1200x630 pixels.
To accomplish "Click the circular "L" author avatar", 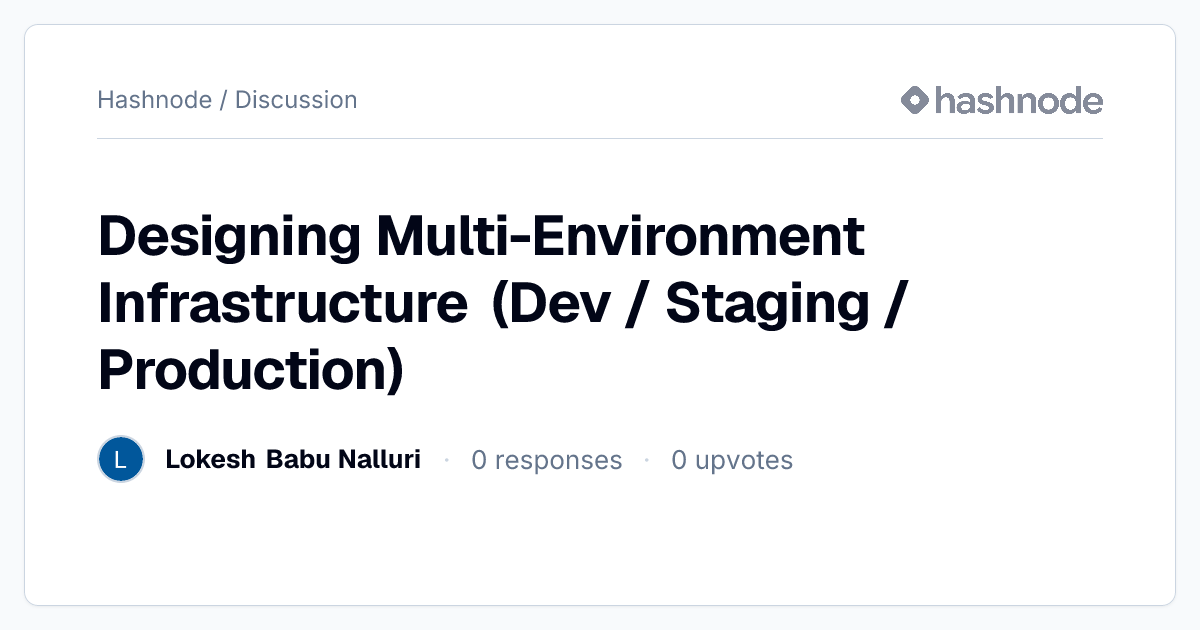I will tap(121, 460).
